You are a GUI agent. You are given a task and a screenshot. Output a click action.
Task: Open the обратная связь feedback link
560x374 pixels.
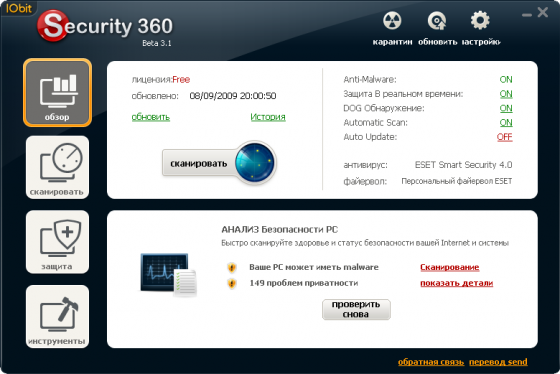(431, 362)
